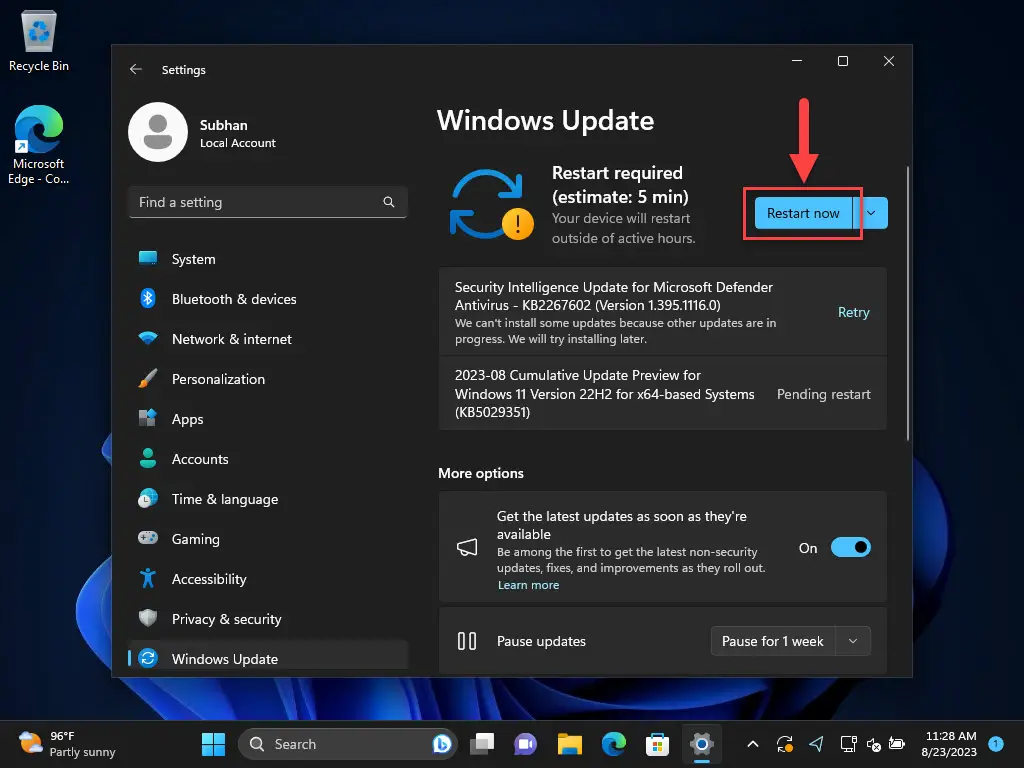Click the location arrow tray icon
This screenshot has height=768, width=1024.
pos(816,744)
